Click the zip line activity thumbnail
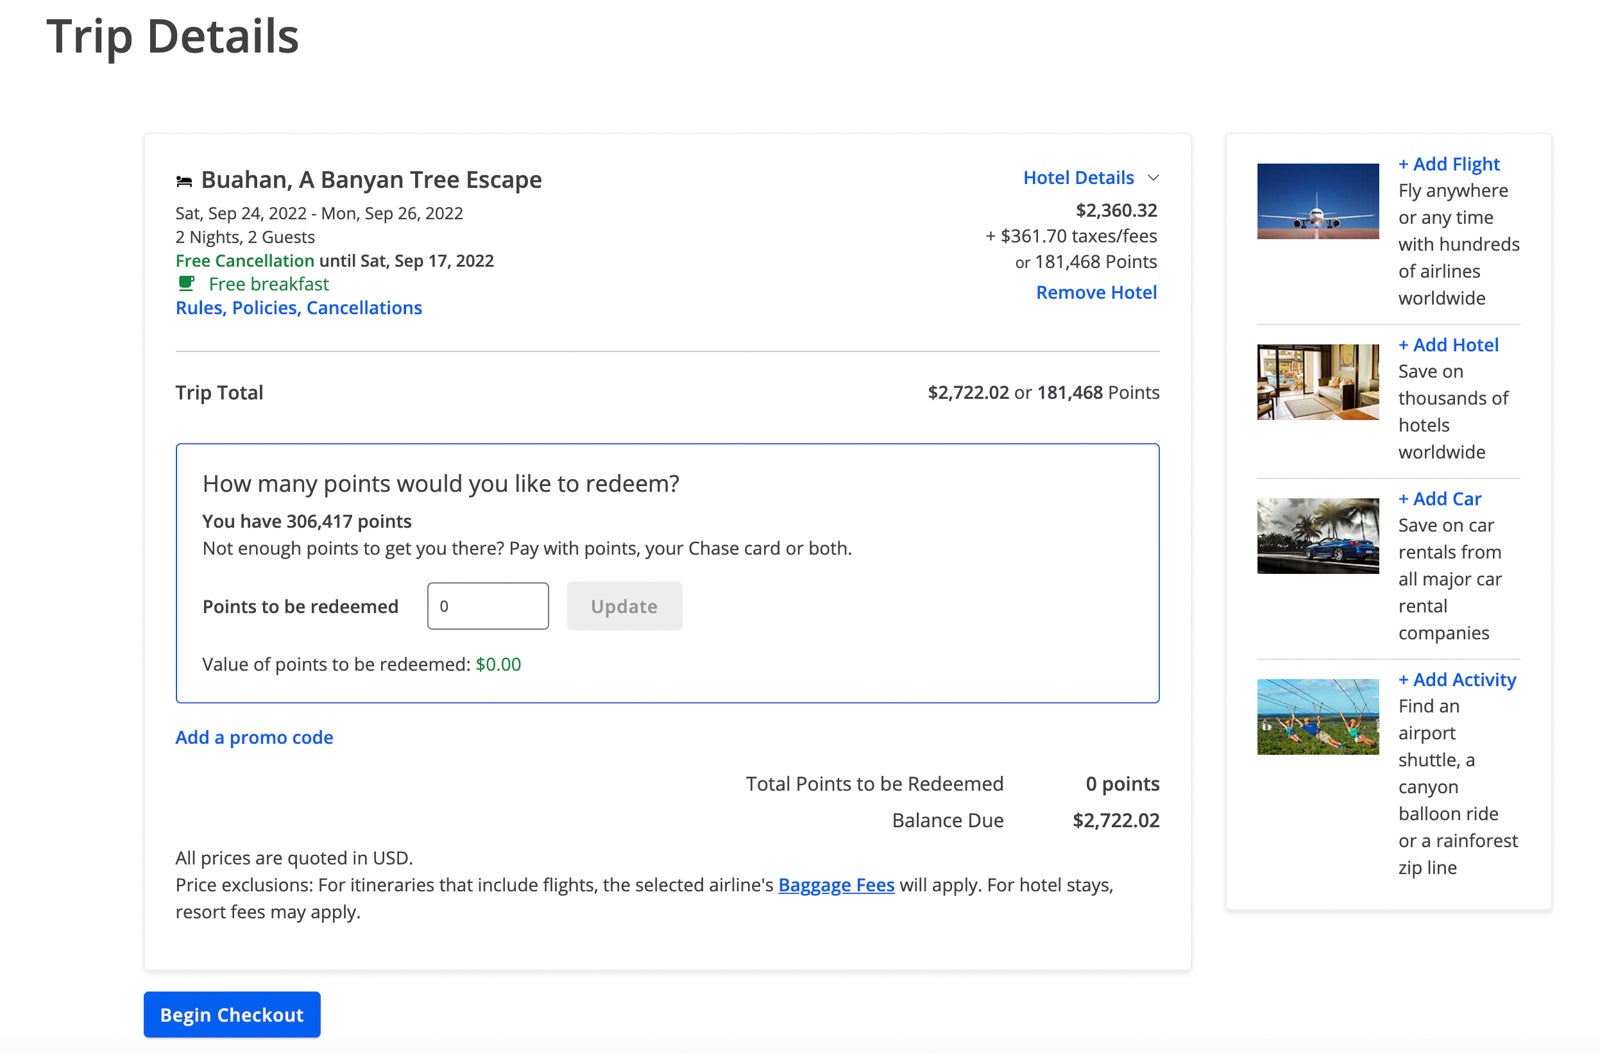1600x1053 pixels. pos(1317,717)
